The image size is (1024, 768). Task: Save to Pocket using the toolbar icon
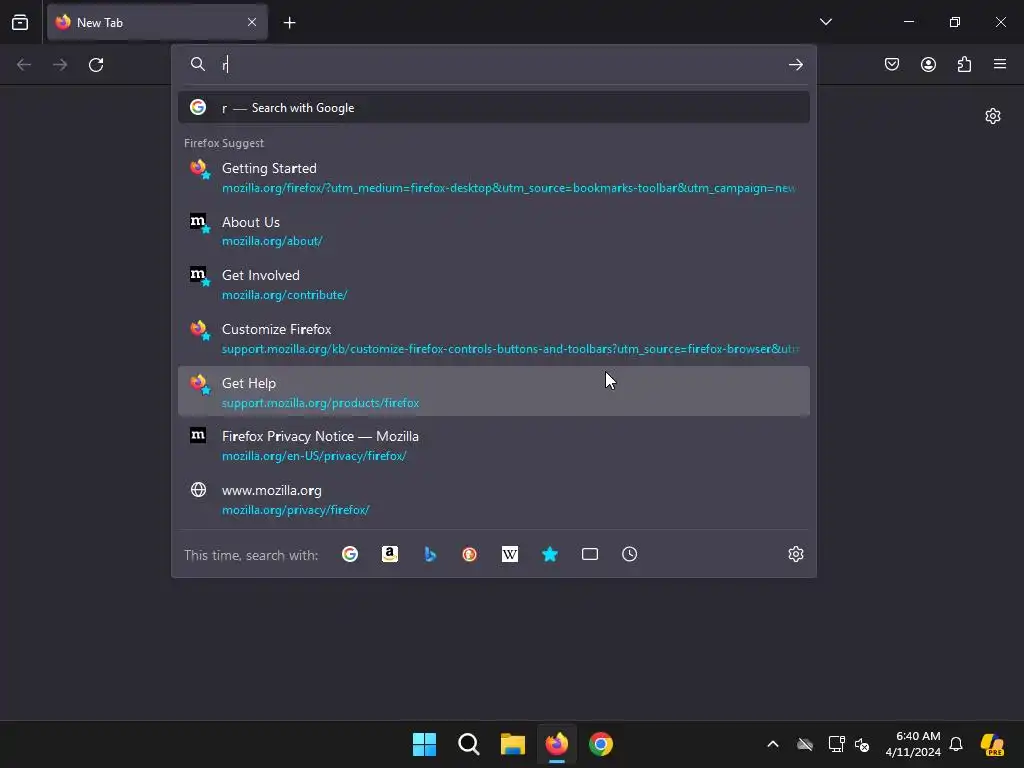[891, 64]
